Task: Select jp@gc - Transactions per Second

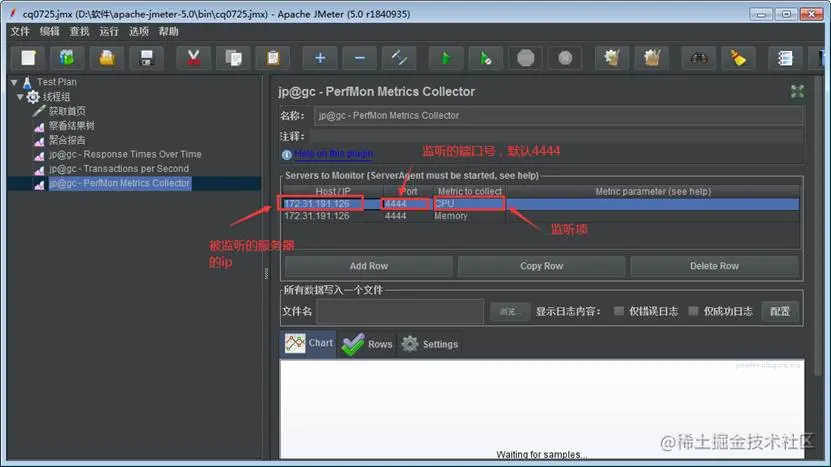Action: pos(119,169)
